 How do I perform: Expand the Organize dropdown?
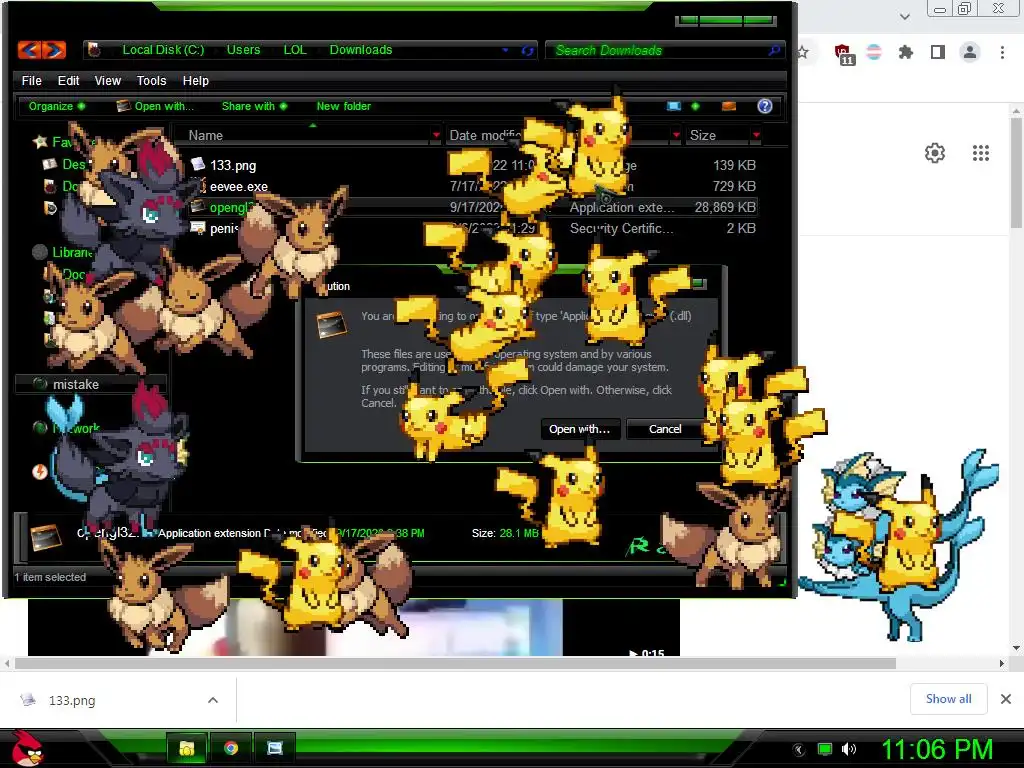[56, 106]
